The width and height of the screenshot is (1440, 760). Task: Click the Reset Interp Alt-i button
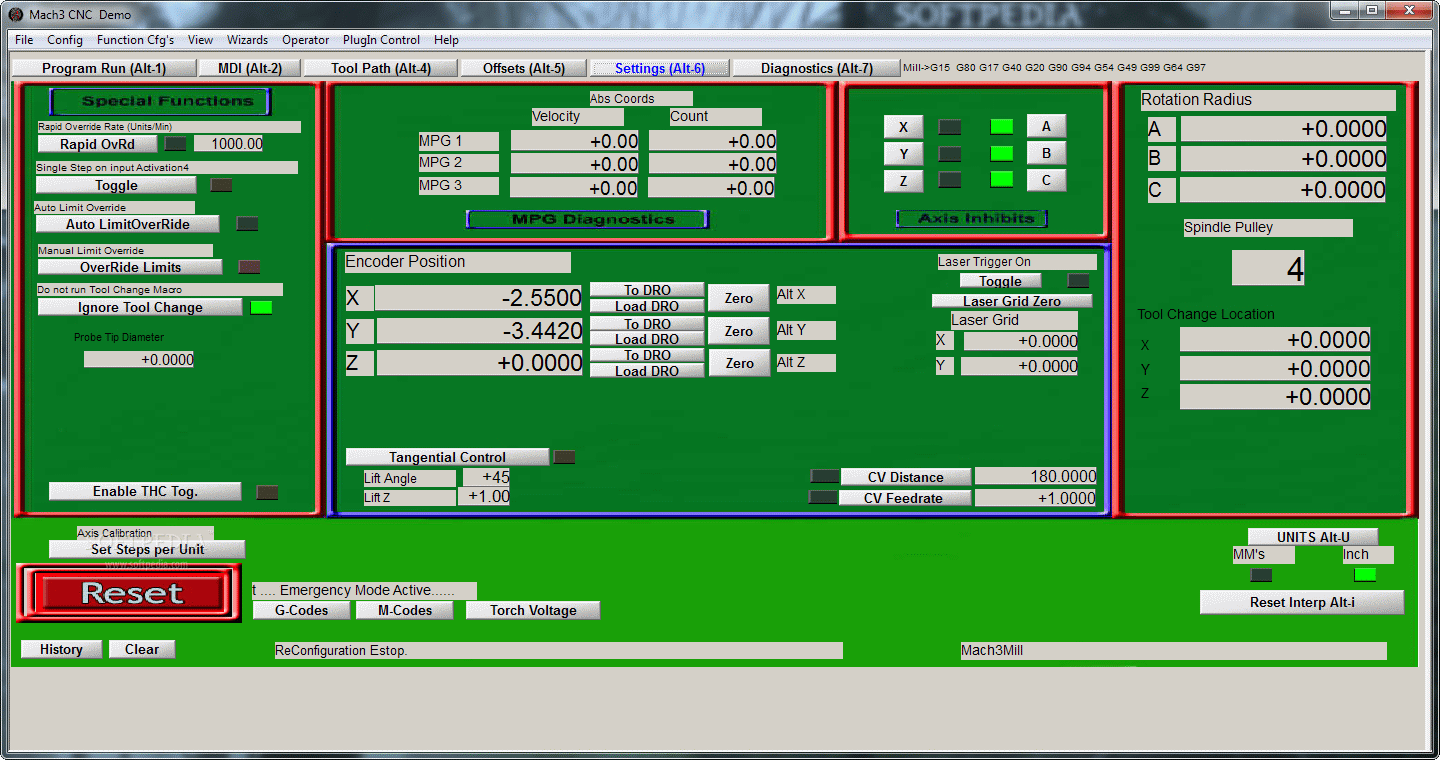coord(1302,602)
